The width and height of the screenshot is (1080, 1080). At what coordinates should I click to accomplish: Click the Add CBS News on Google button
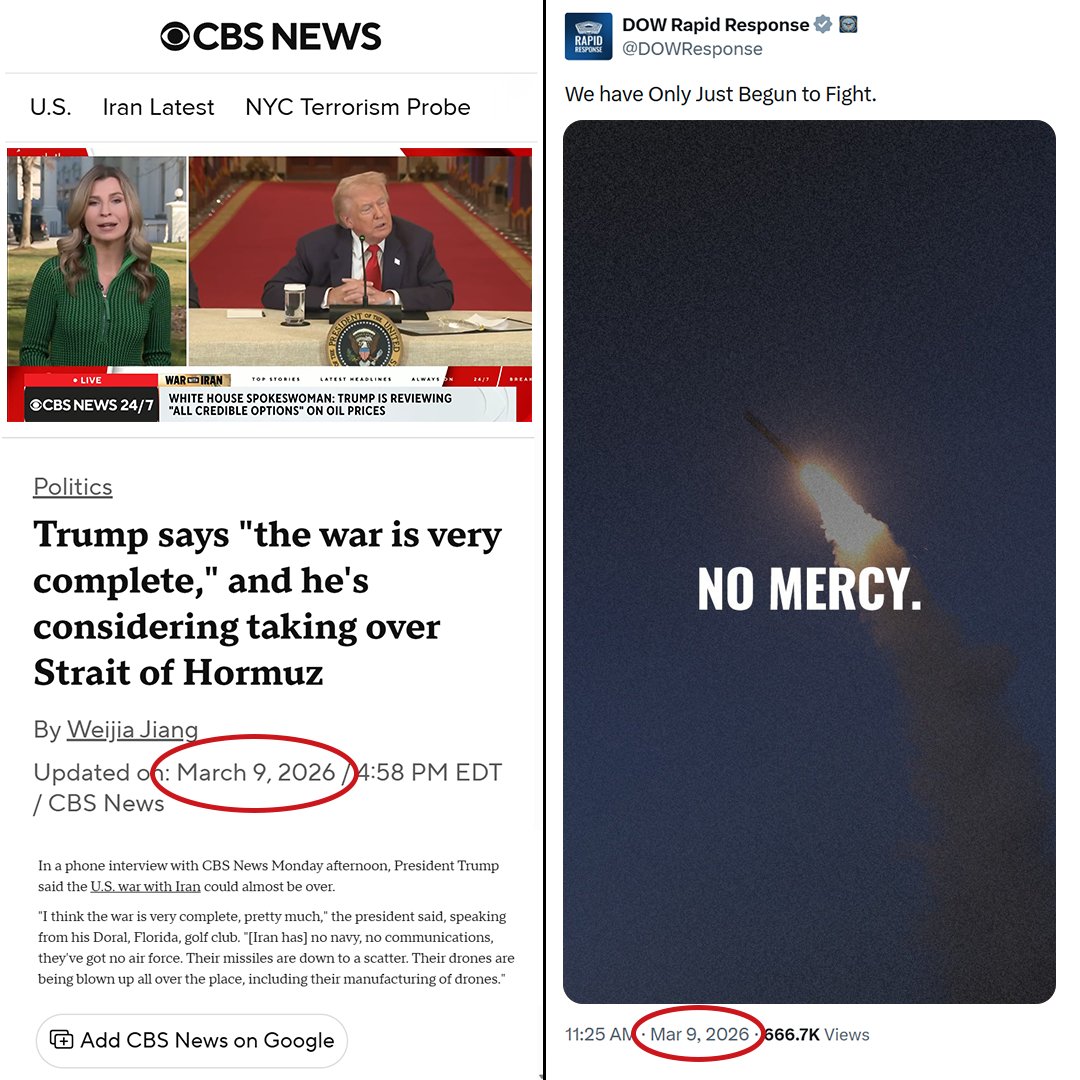tap(191, 1040)
